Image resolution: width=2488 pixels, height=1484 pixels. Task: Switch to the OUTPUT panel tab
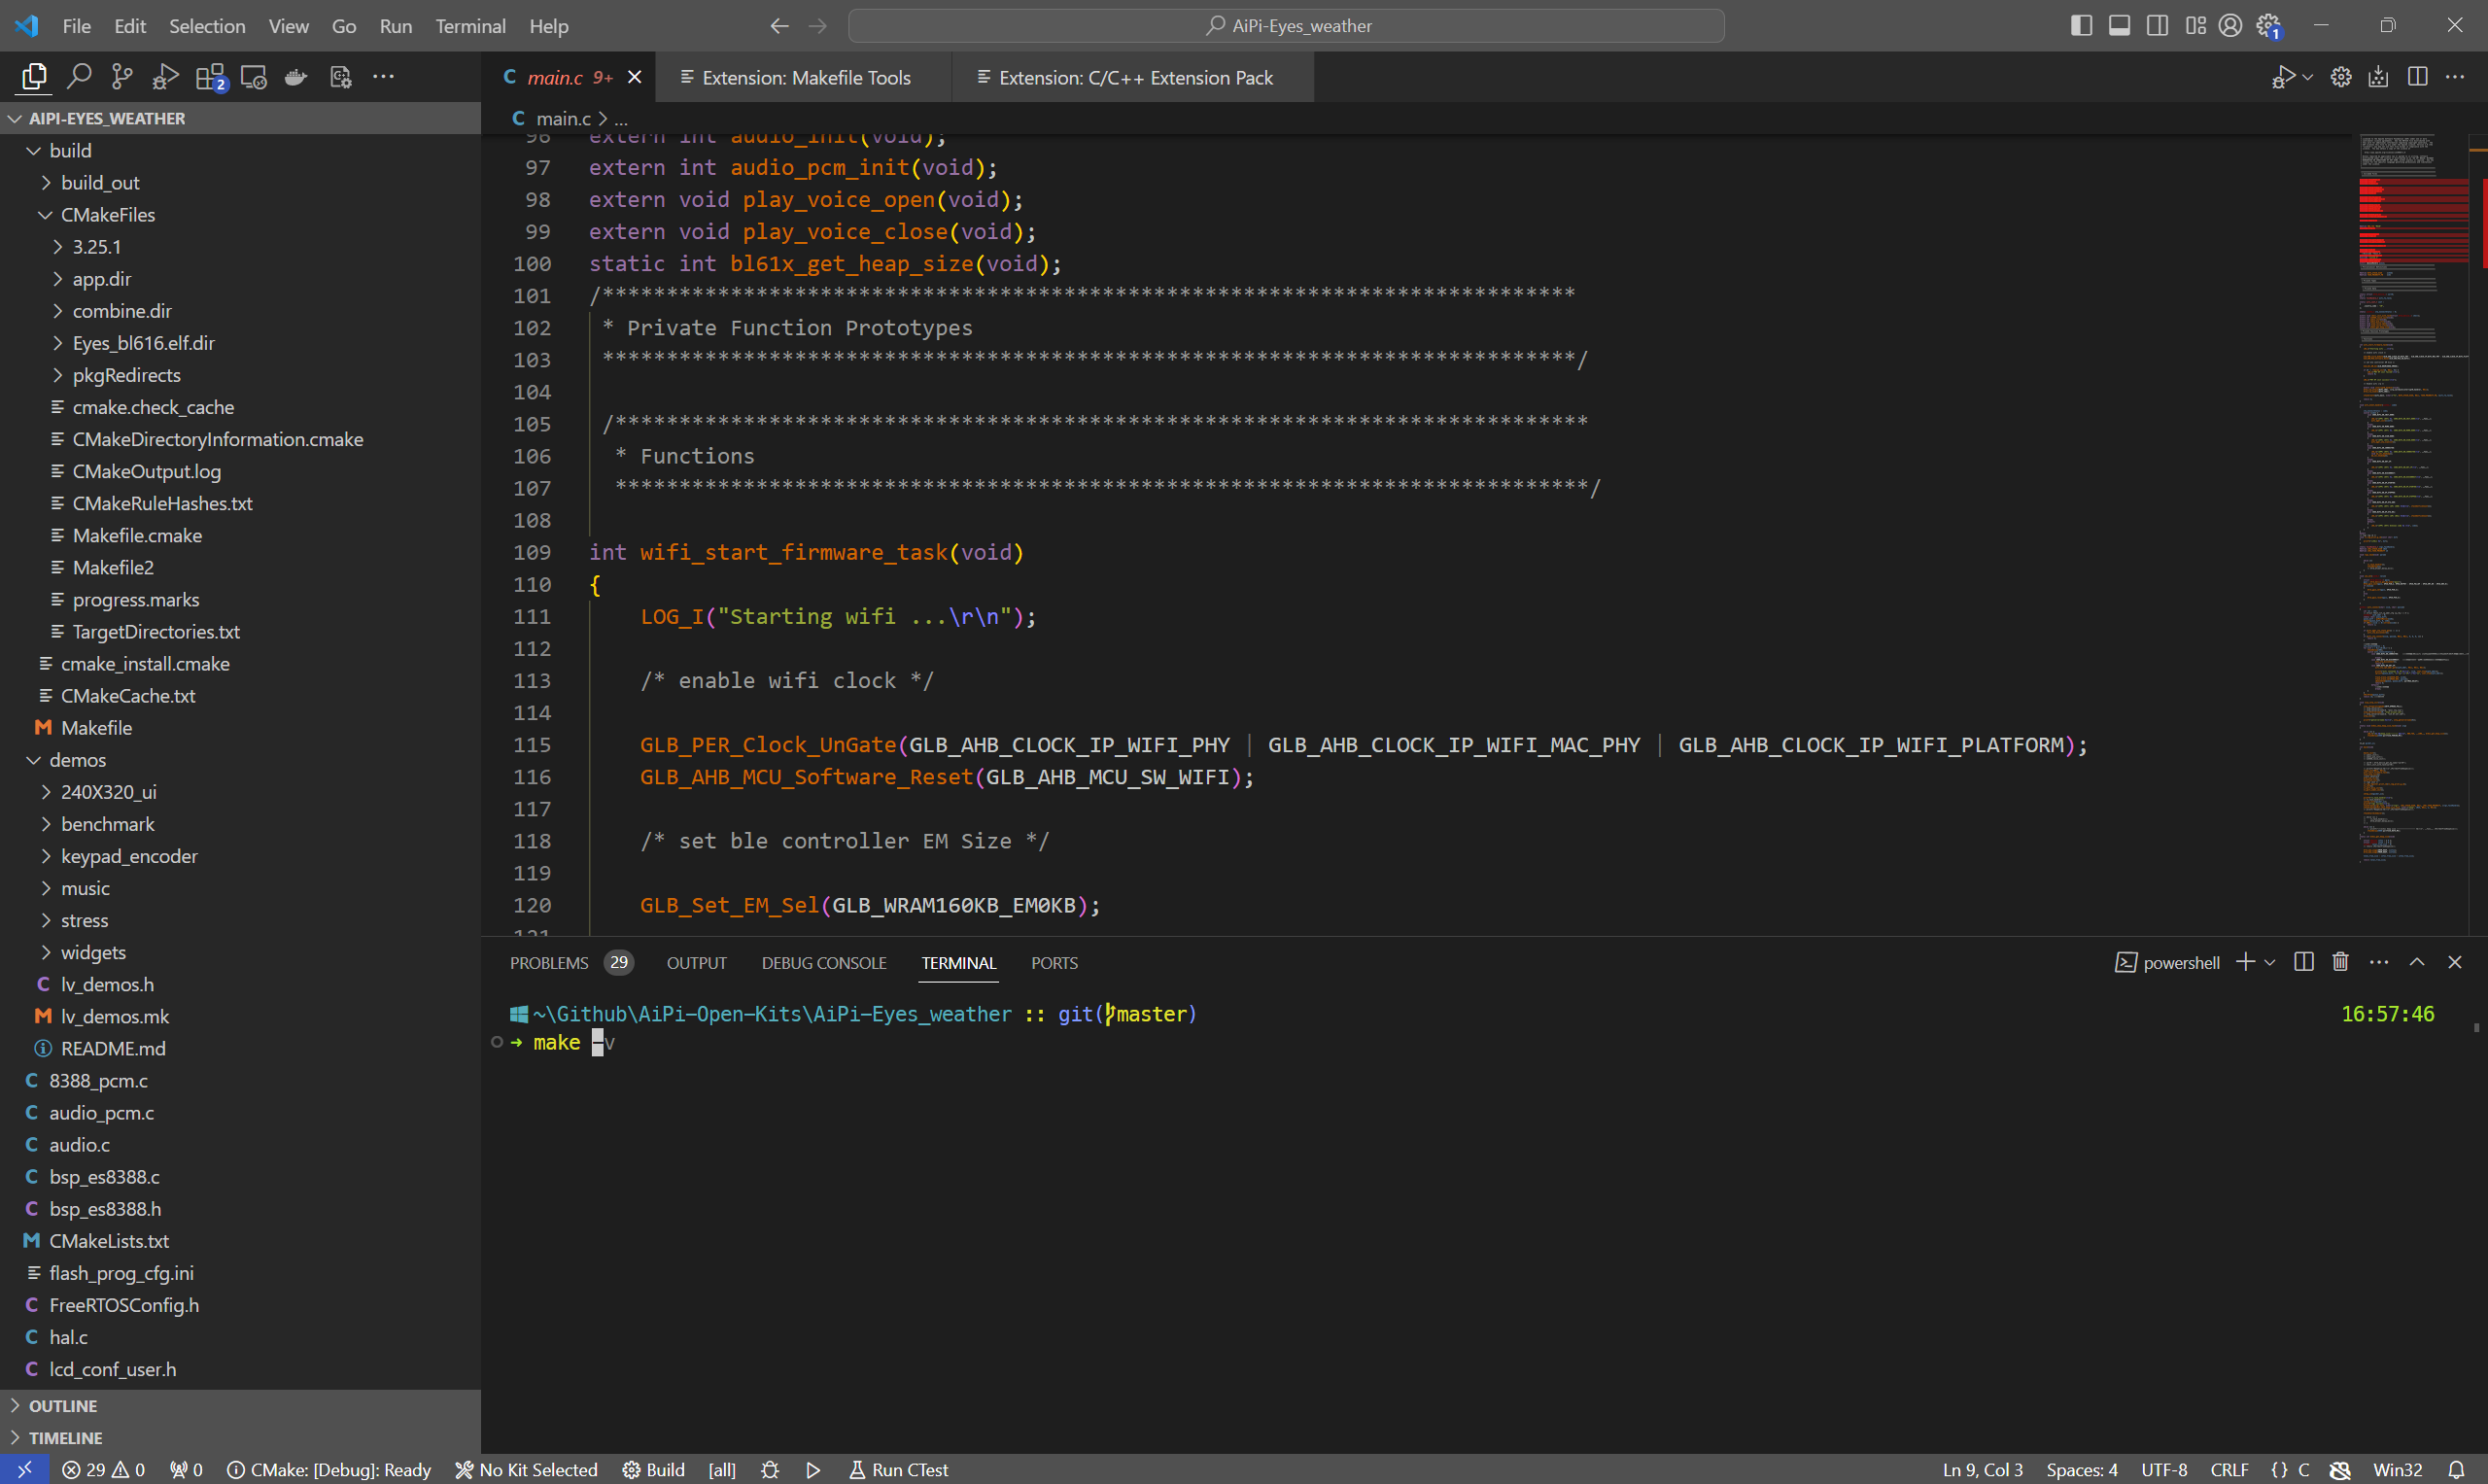pos(696,963)
